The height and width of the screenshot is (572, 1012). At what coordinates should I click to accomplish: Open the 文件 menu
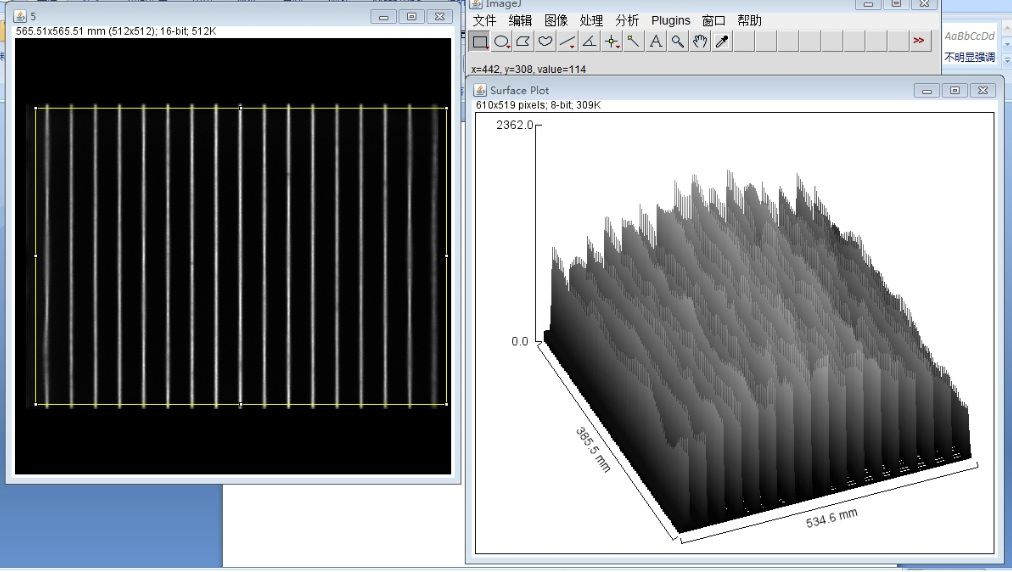pos(484,20)
